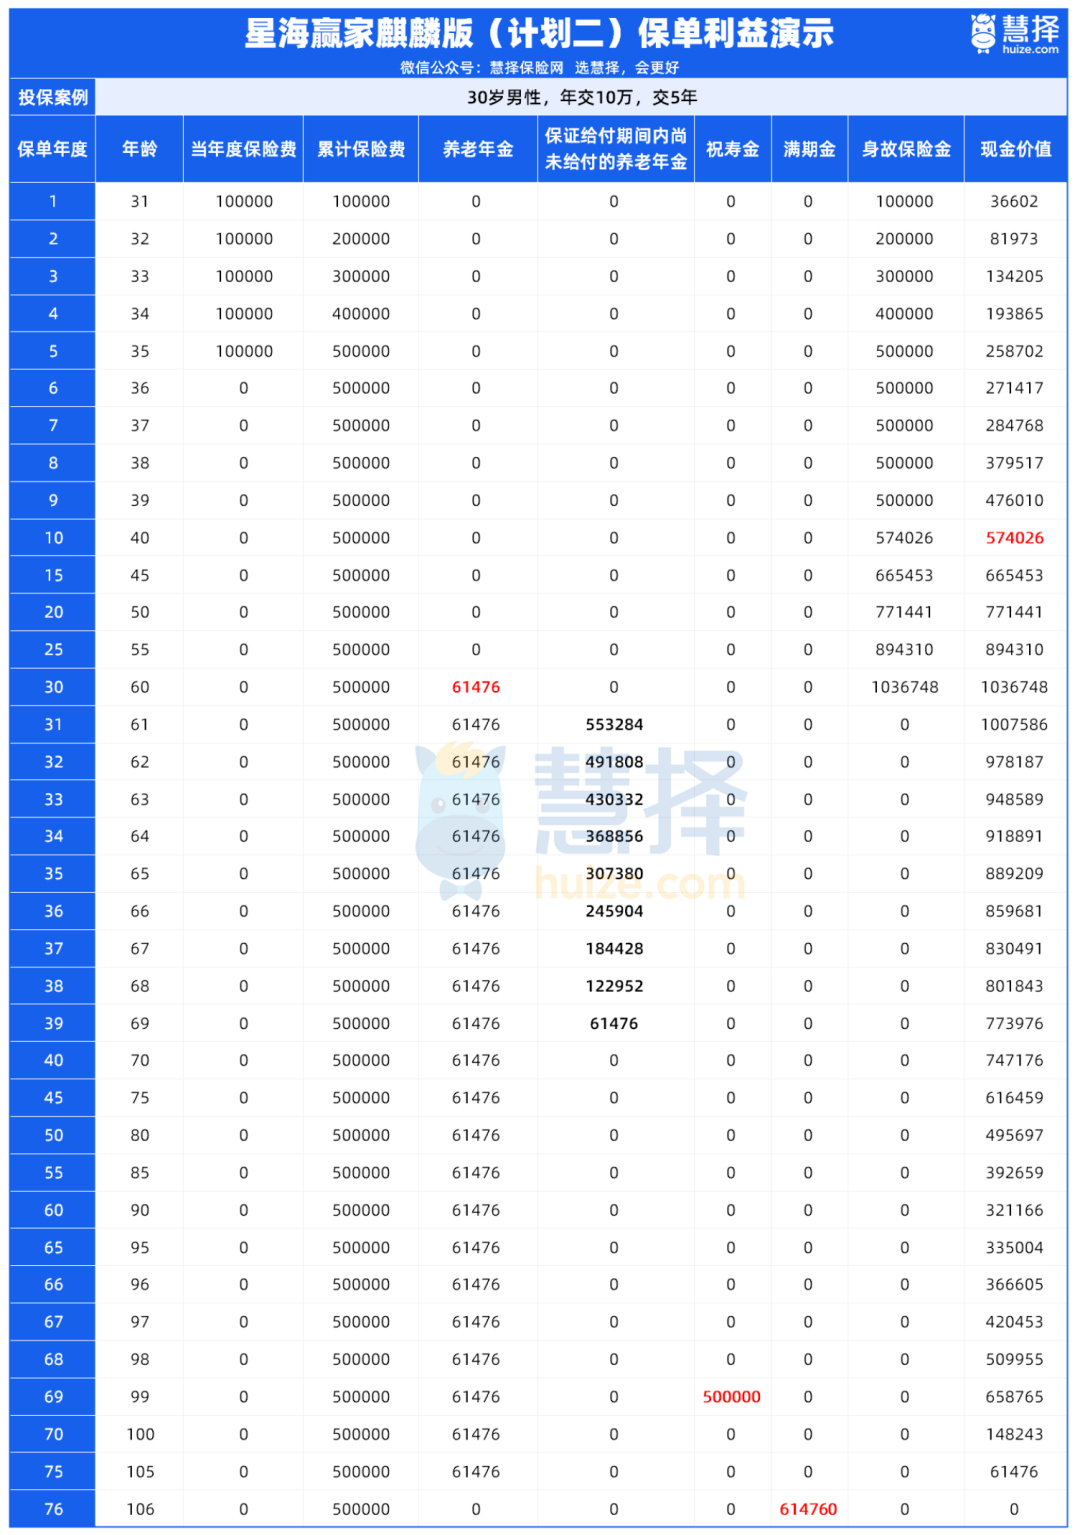Image resolution: width=1080 pixels, height=1535 pixels.
Task: Click the 30岁男性，年交10万，交5年 description
Action: (582, 97)
